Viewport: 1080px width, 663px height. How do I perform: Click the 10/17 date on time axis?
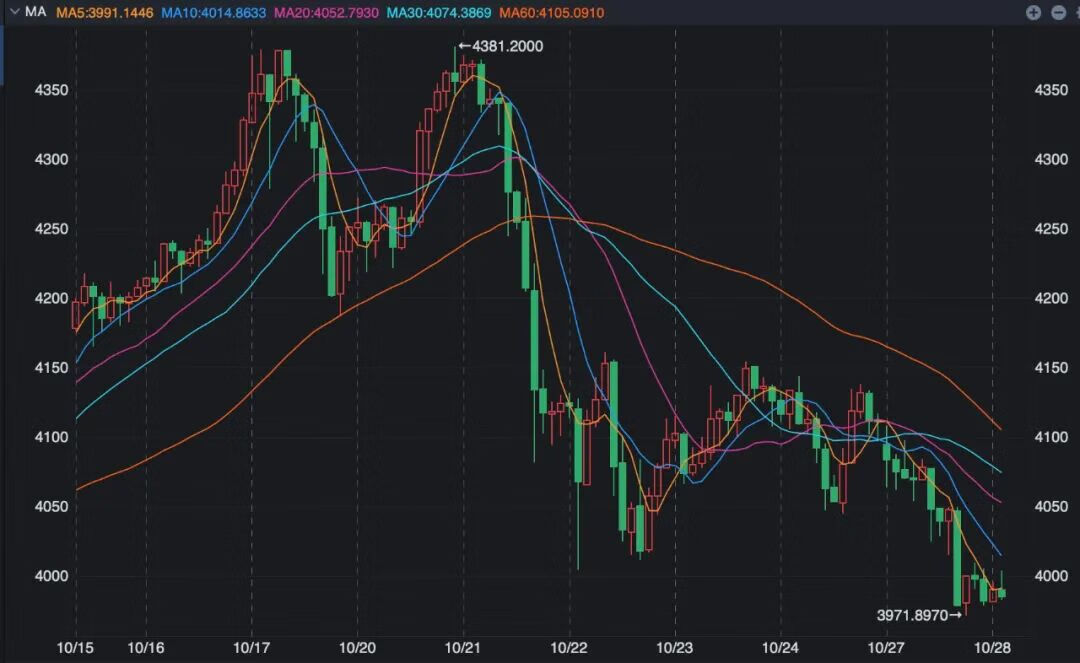251,648
